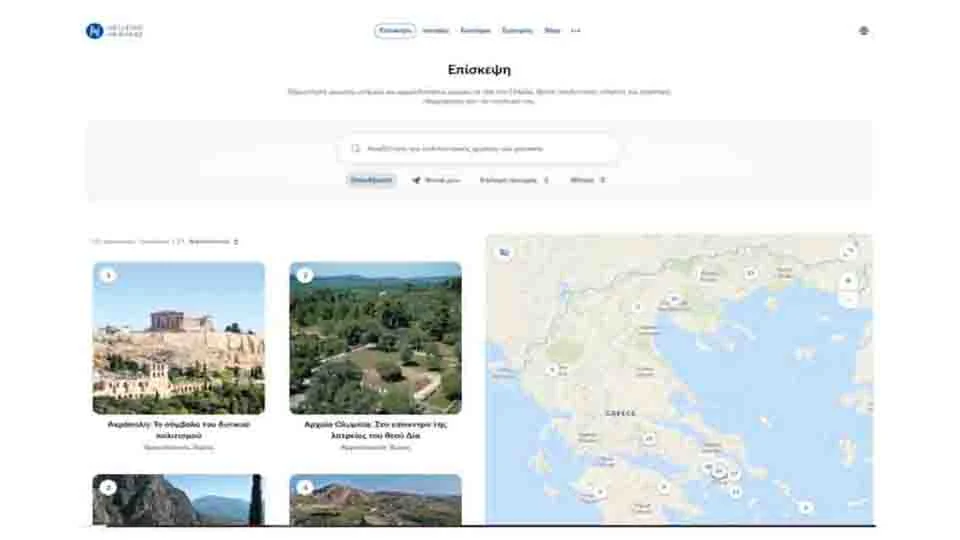Screen dimensions: 960x540
Task: Click the Ancient Olympia aerial photo
Action: pos(375,338)
